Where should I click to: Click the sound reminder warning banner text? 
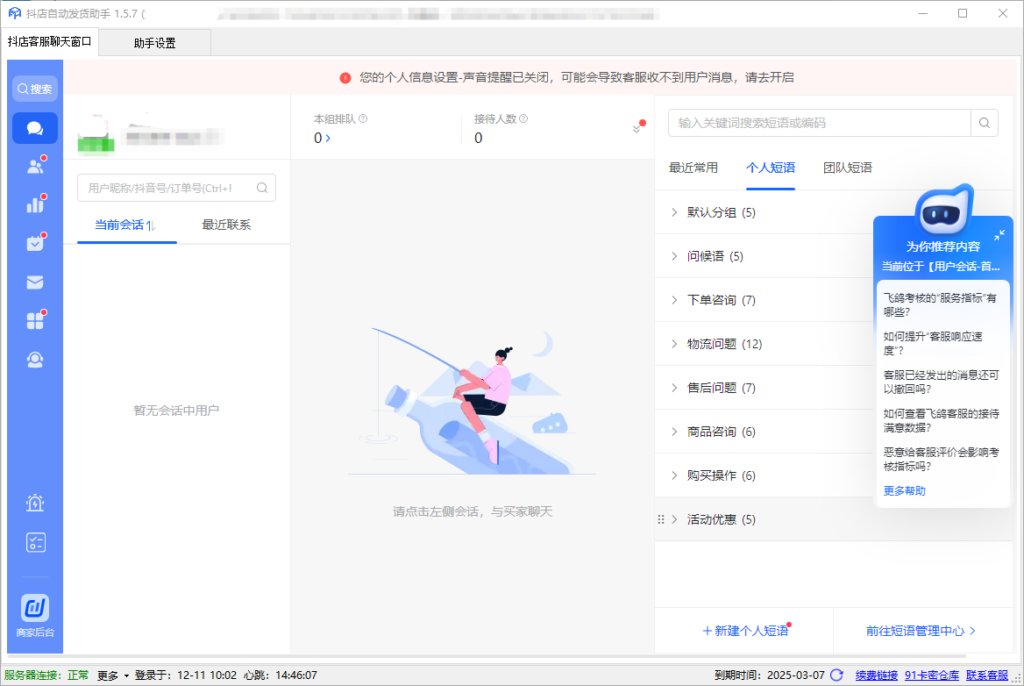[577, 78]
